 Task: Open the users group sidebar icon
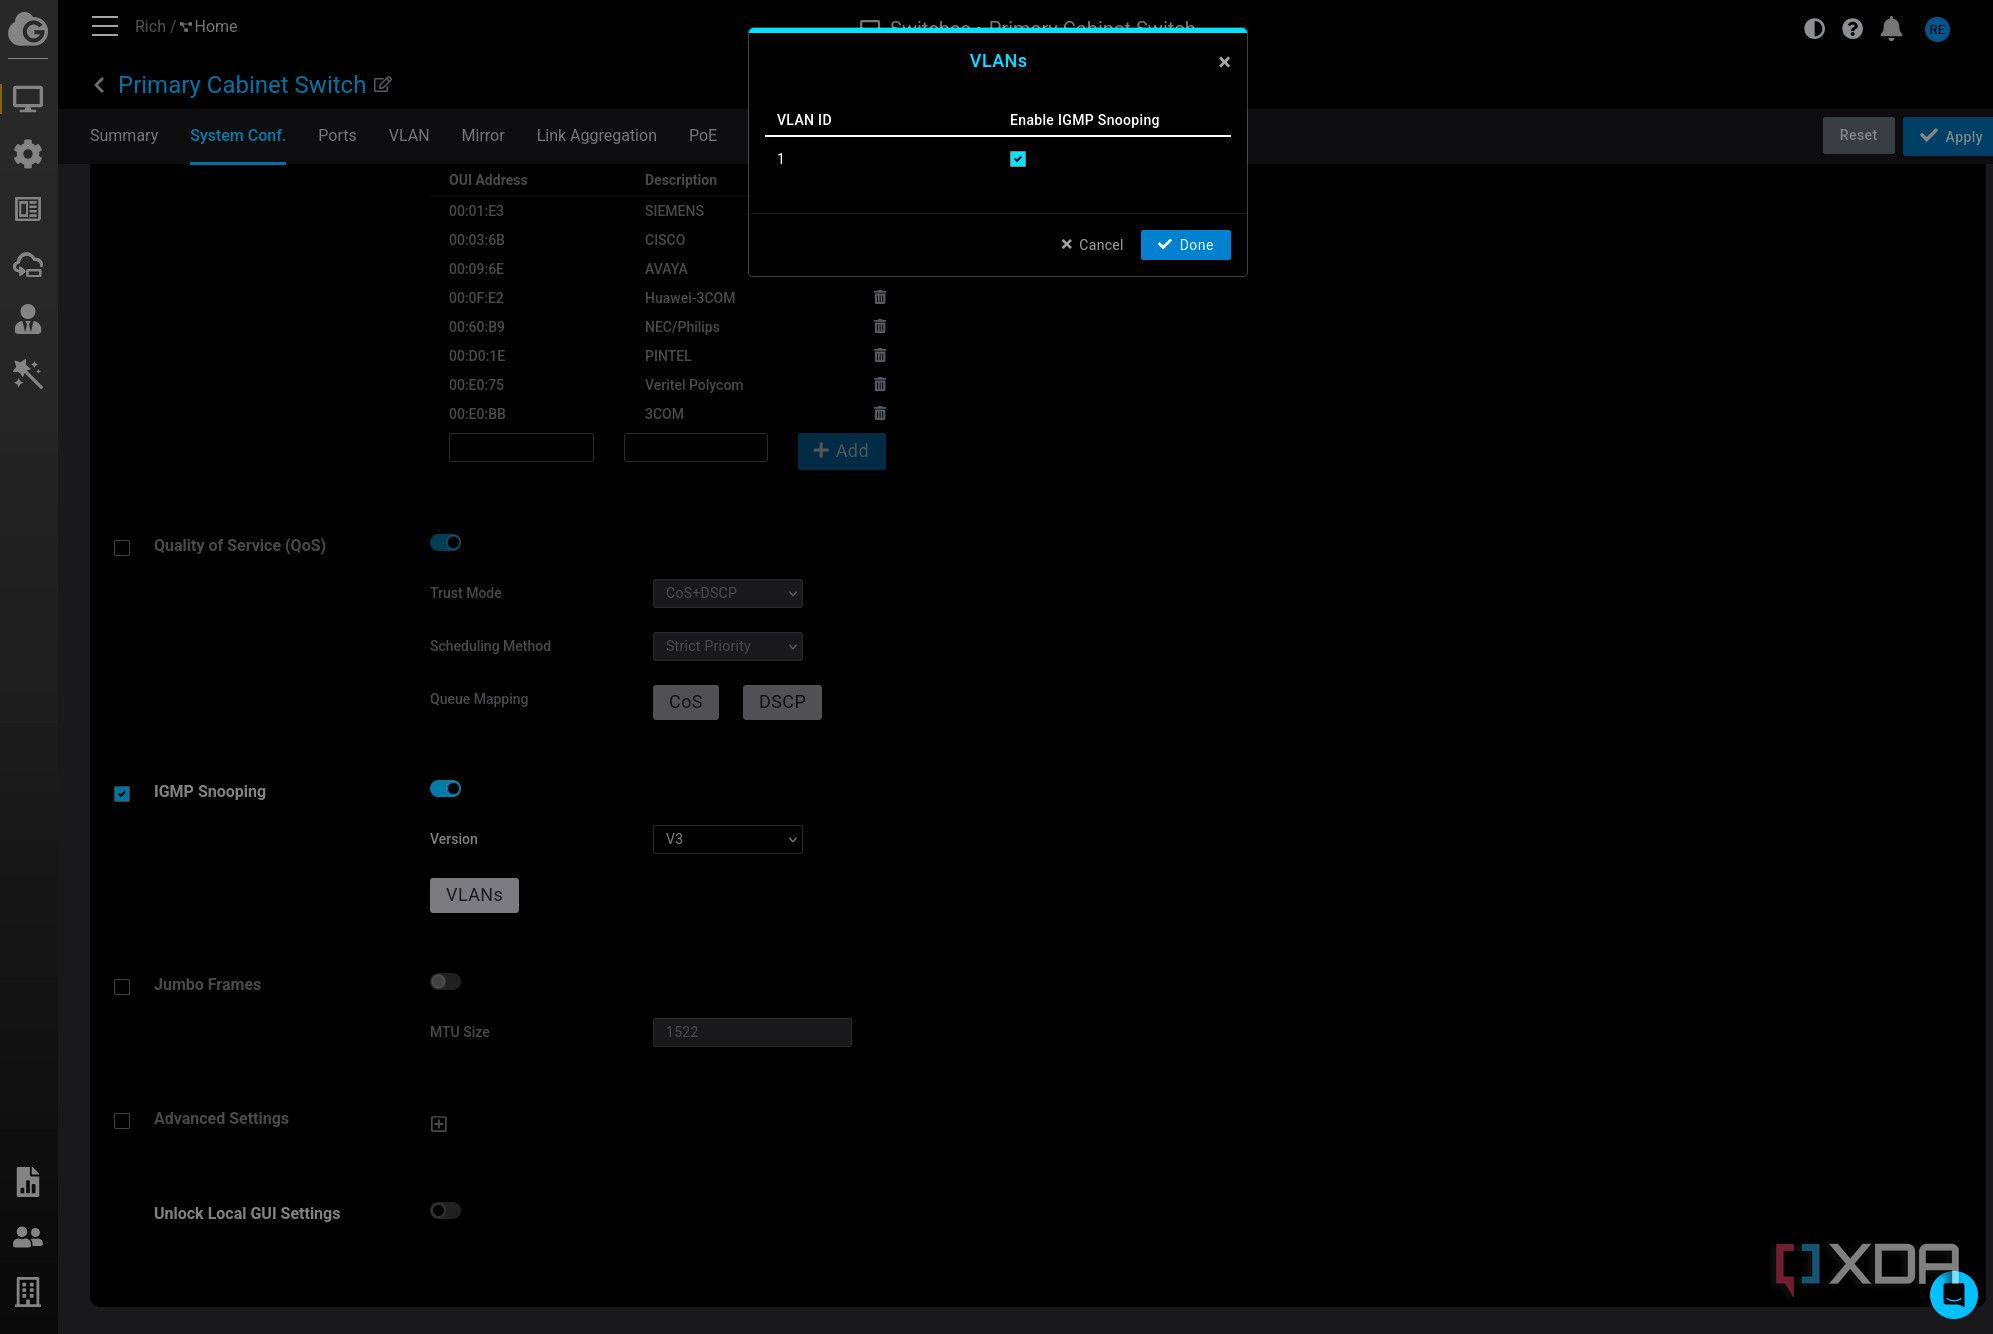pyautogui.click(x=28, y=1237)
